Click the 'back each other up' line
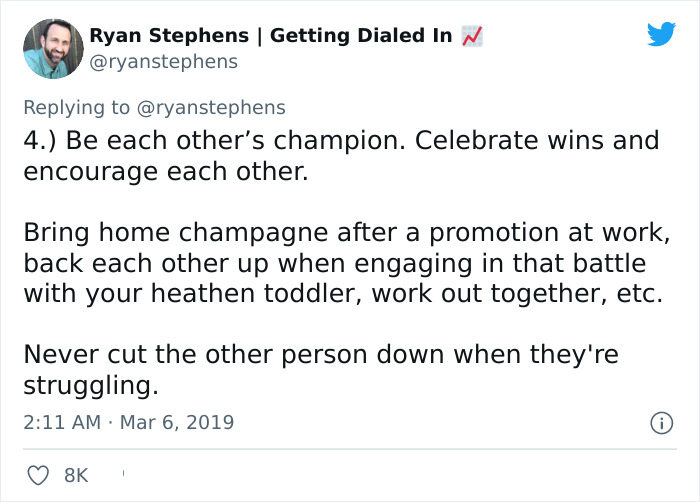 click(x=334, y=266)
